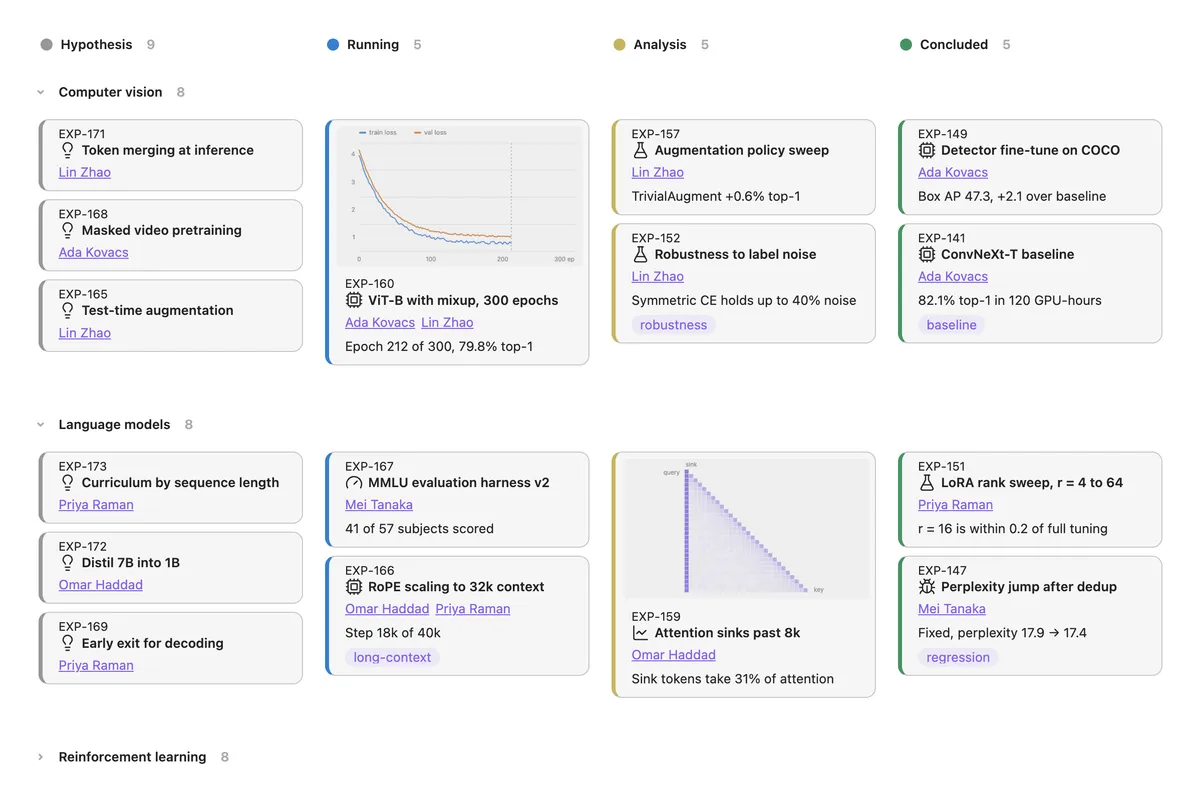1200x800 pixels.
Task: Open Priya Raman link on Early exit for decoding
Action: 96,665
